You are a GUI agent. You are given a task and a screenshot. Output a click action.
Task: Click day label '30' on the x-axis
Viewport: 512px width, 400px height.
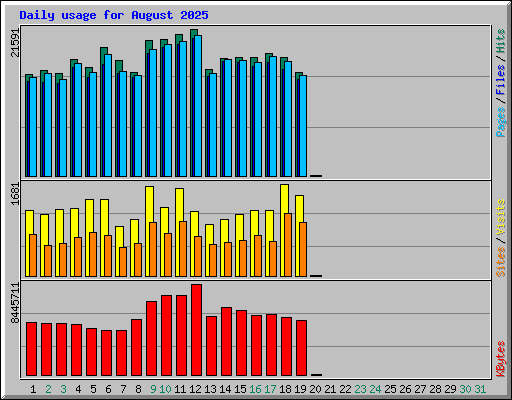(465, 389)
